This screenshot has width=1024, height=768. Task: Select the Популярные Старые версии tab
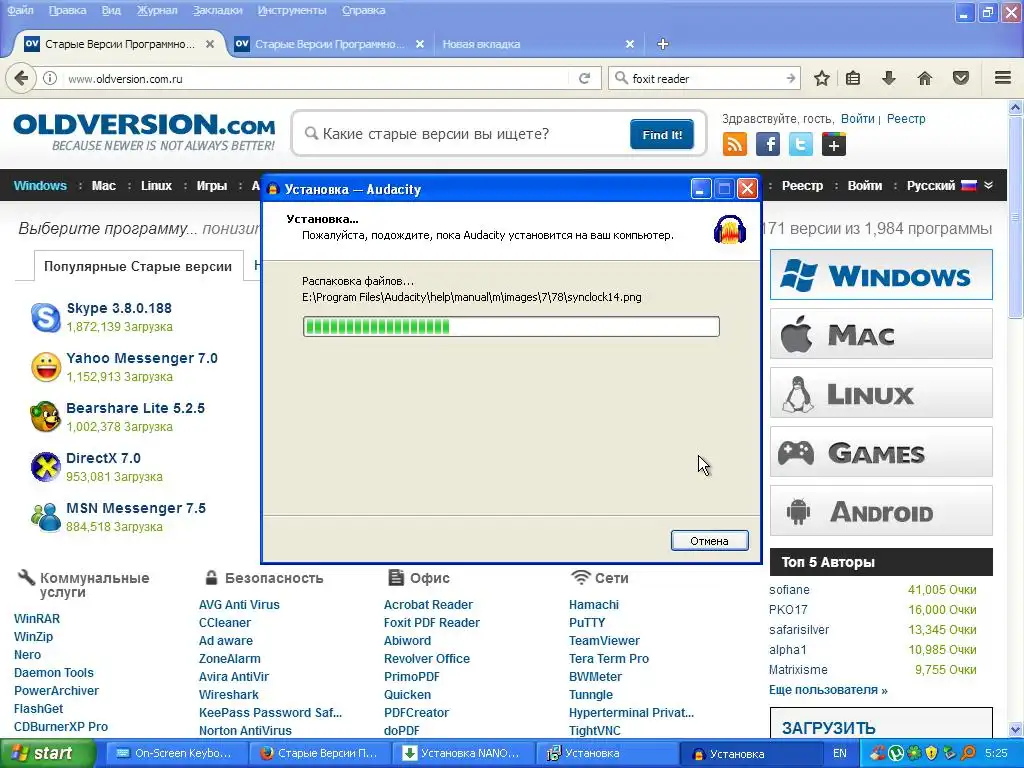click(x=138, y=266)
